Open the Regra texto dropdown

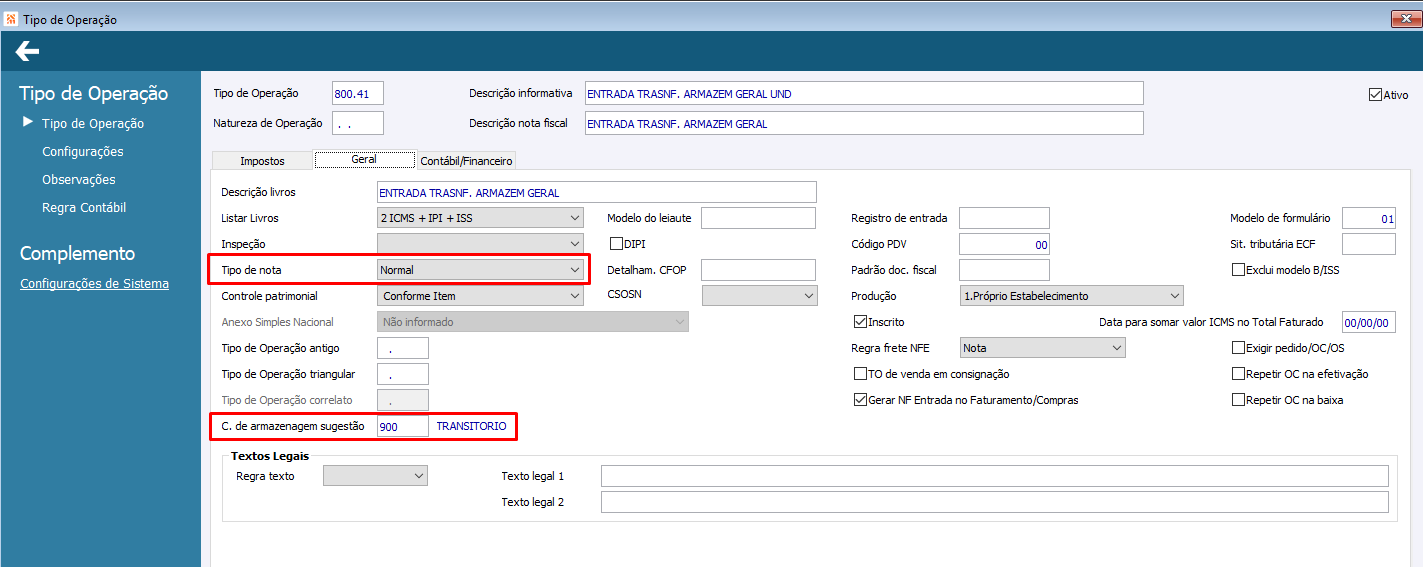pyautogui.click(x=375, y=476)
